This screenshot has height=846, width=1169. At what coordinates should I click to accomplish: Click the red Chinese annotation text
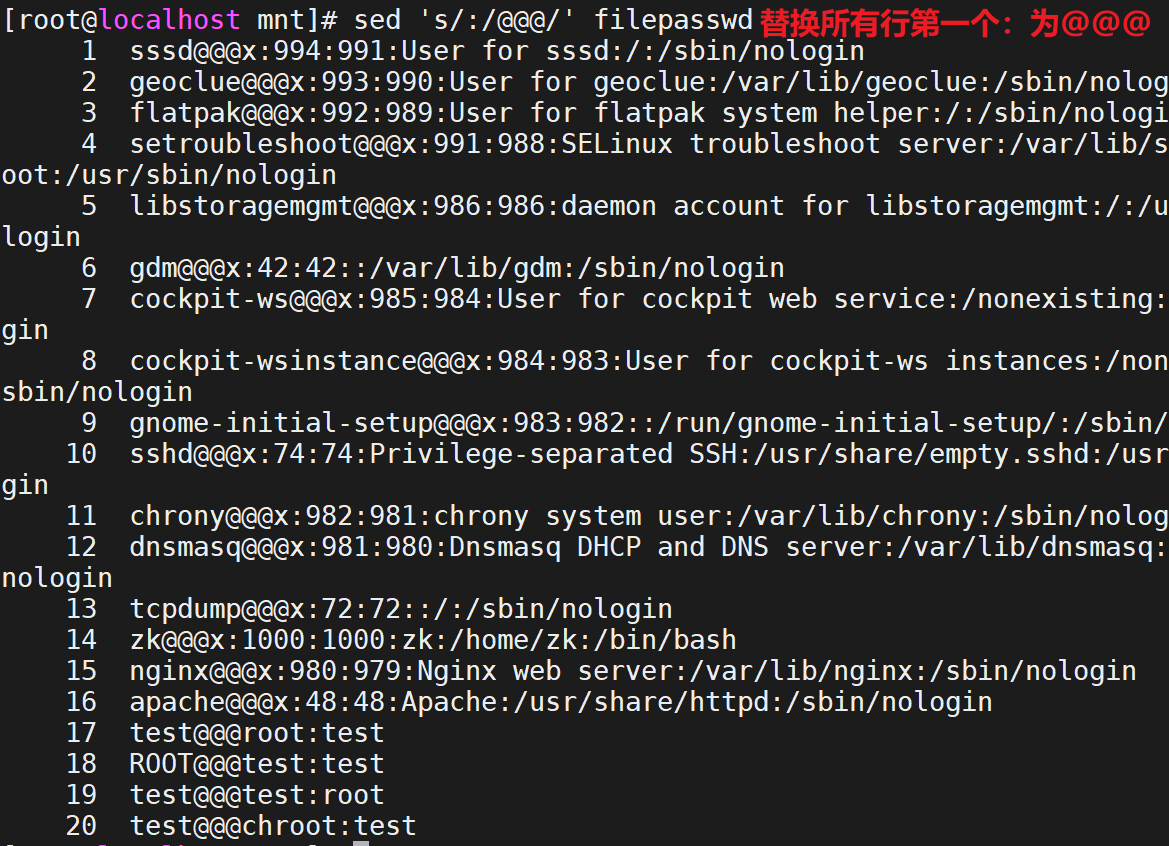click(x=956, y=23)
